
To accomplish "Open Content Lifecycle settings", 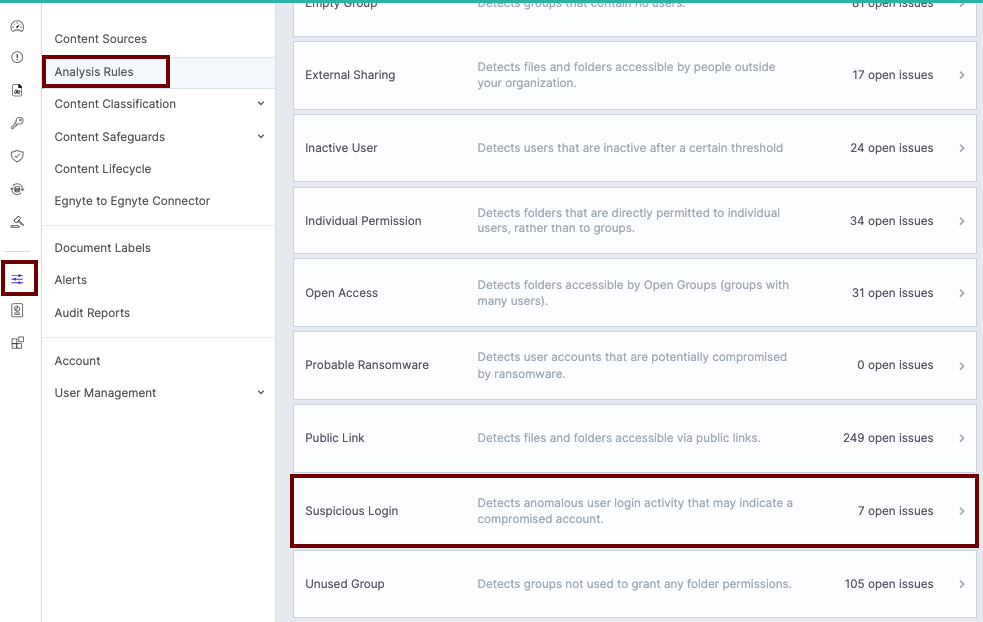I will tap(103, 169).
